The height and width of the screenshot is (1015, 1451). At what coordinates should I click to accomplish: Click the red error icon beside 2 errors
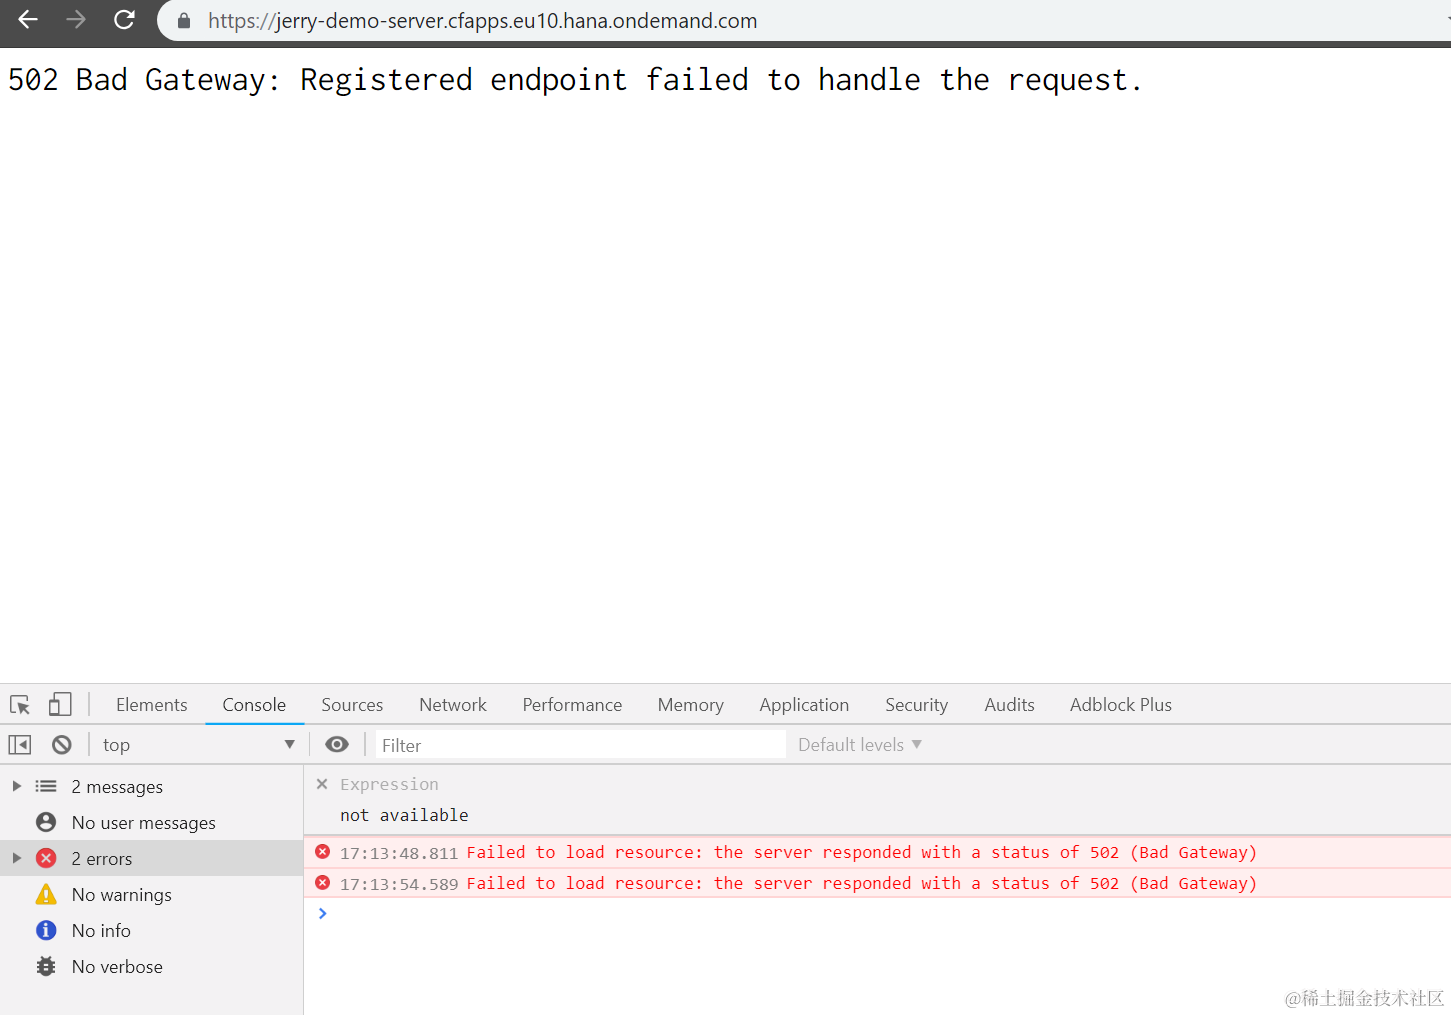point(46,858)
